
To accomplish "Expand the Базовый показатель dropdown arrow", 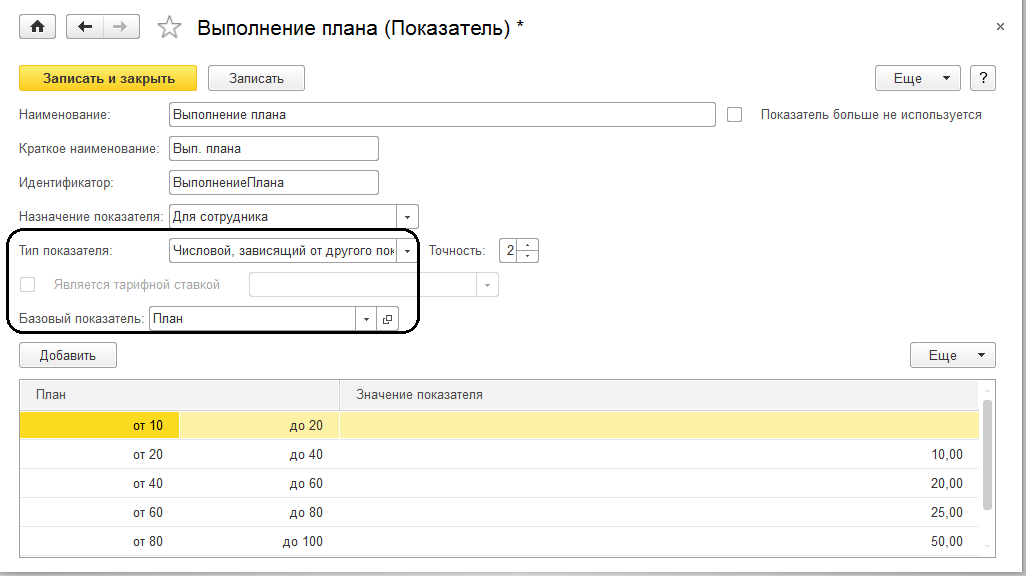I will click(x=366, y=319).
